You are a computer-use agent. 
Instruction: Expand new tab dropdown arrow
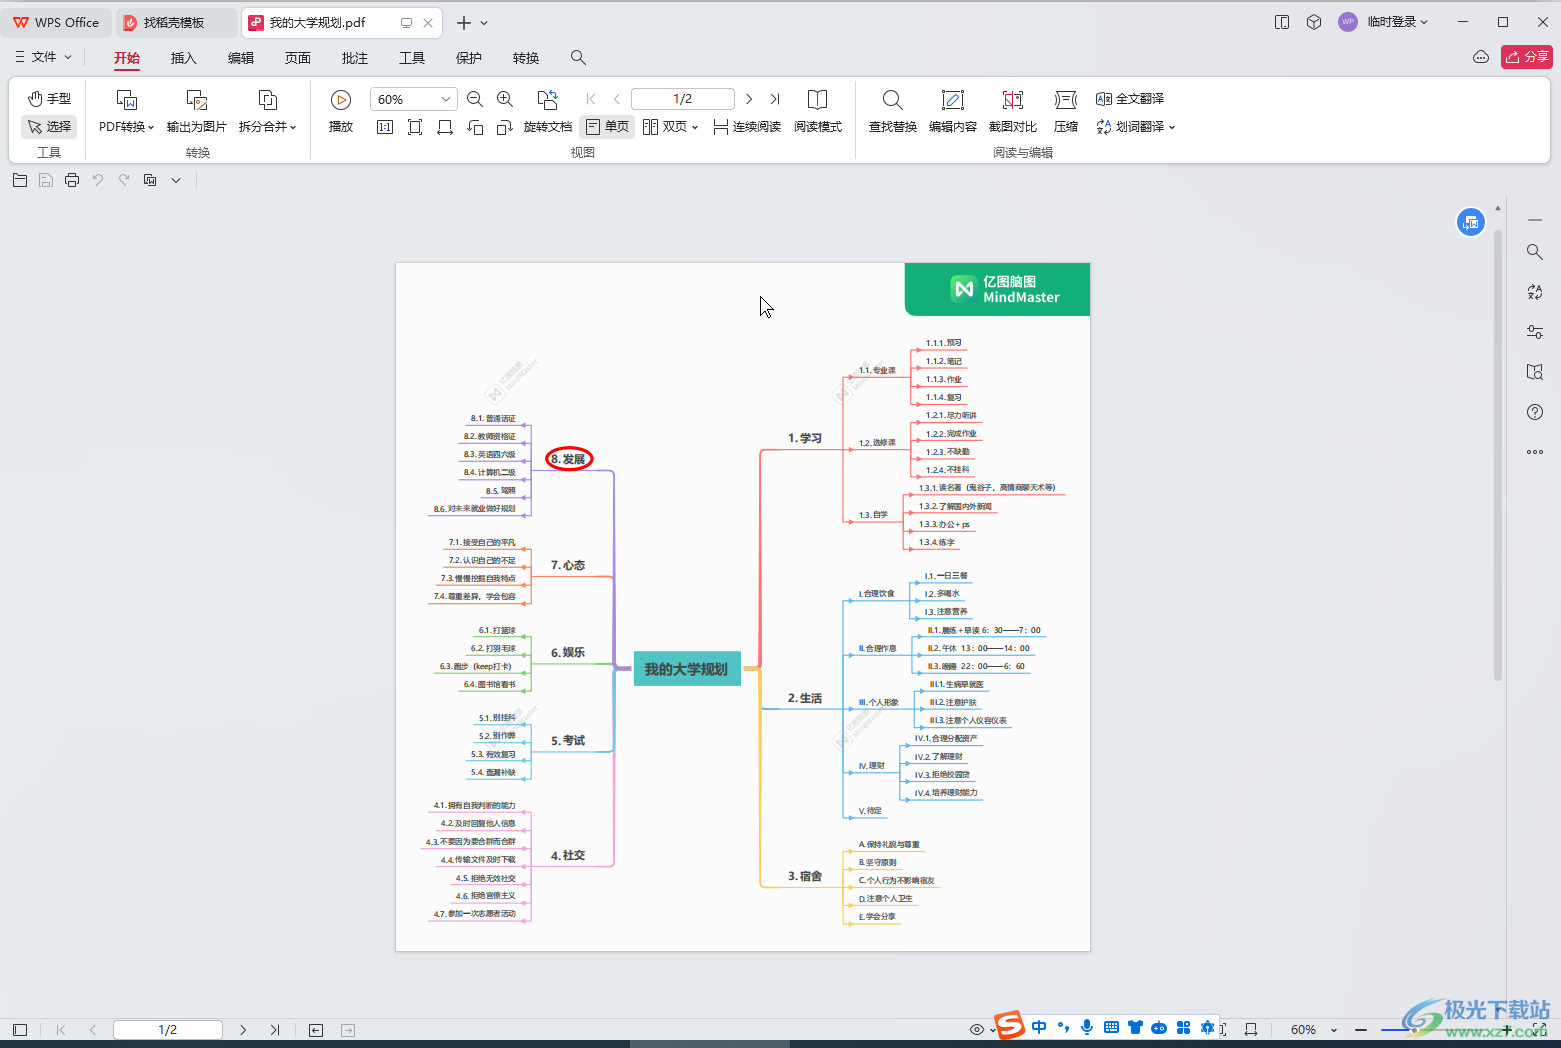tap(485, 23)
